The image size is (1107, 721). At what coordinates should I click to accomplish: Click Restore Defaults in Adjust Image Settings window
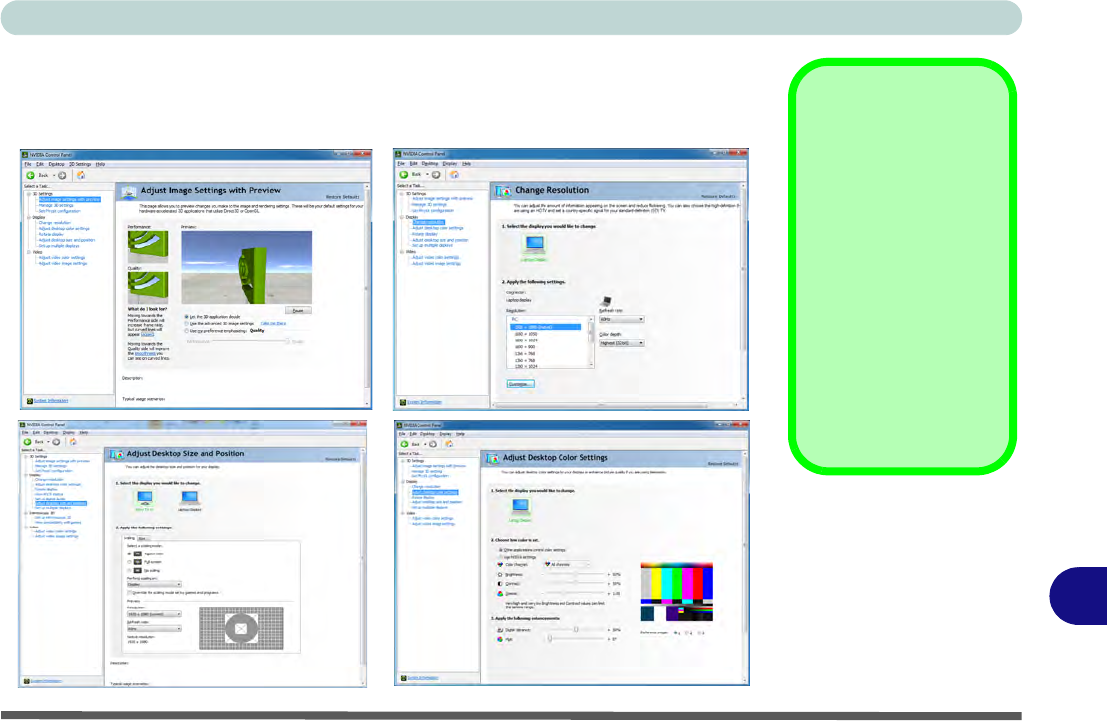pos(342,197)
